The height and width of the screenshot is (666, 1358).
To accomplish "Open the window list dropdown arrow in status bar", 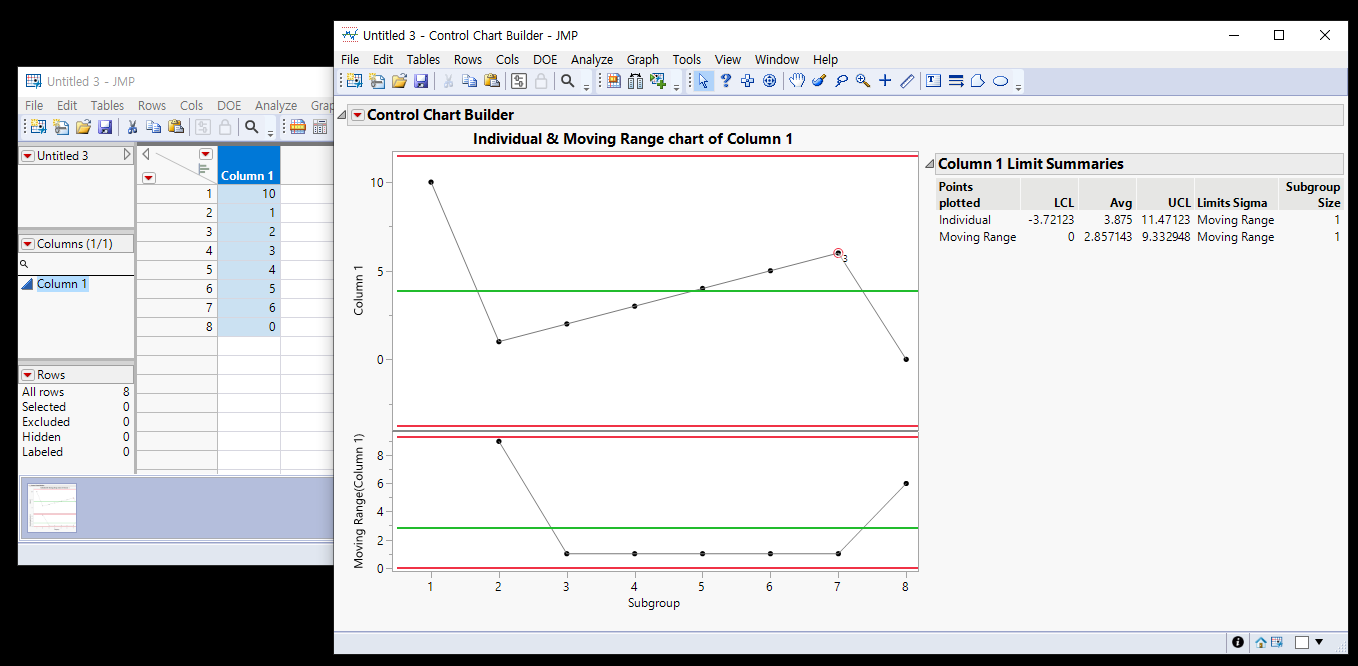I will (x=1319, y=642).
